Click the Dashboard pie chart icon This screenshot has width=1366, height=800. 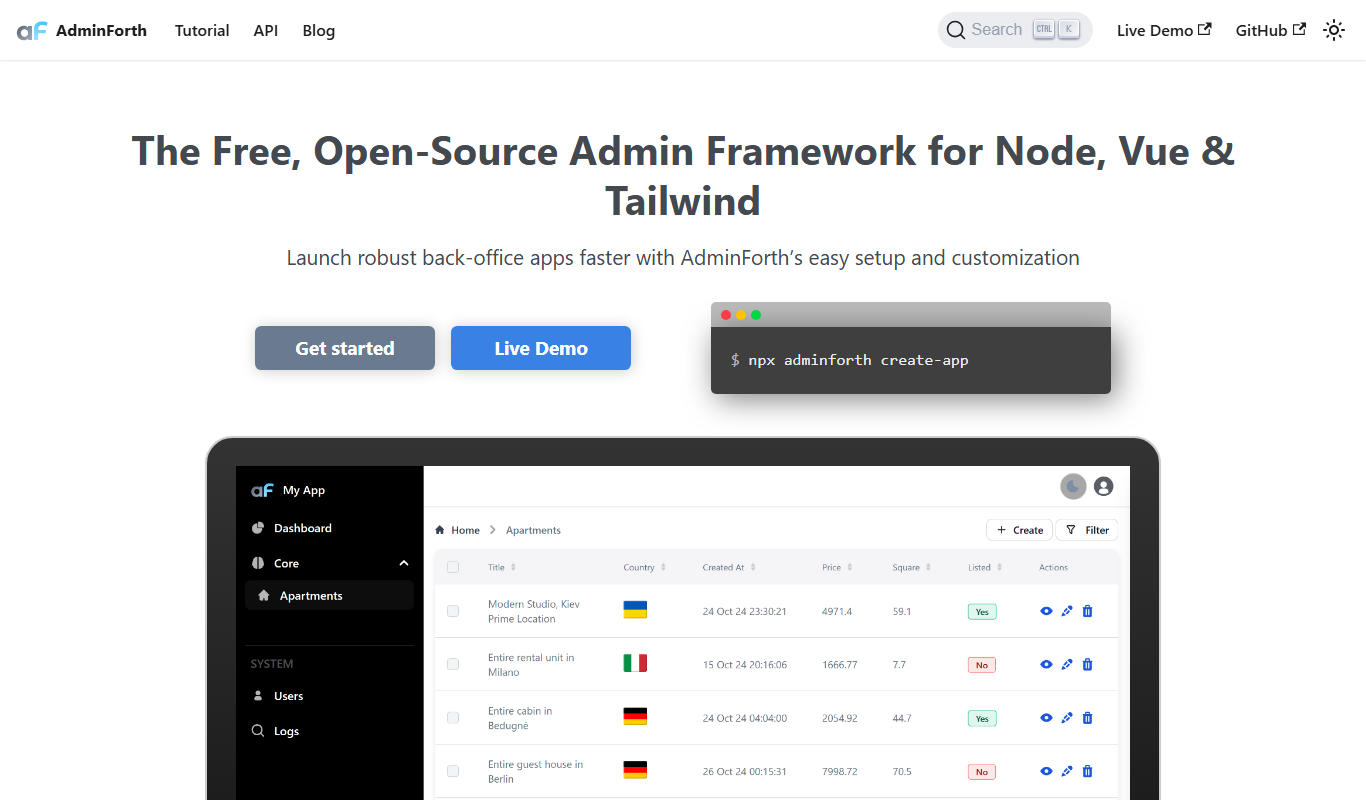click(258, 528)
